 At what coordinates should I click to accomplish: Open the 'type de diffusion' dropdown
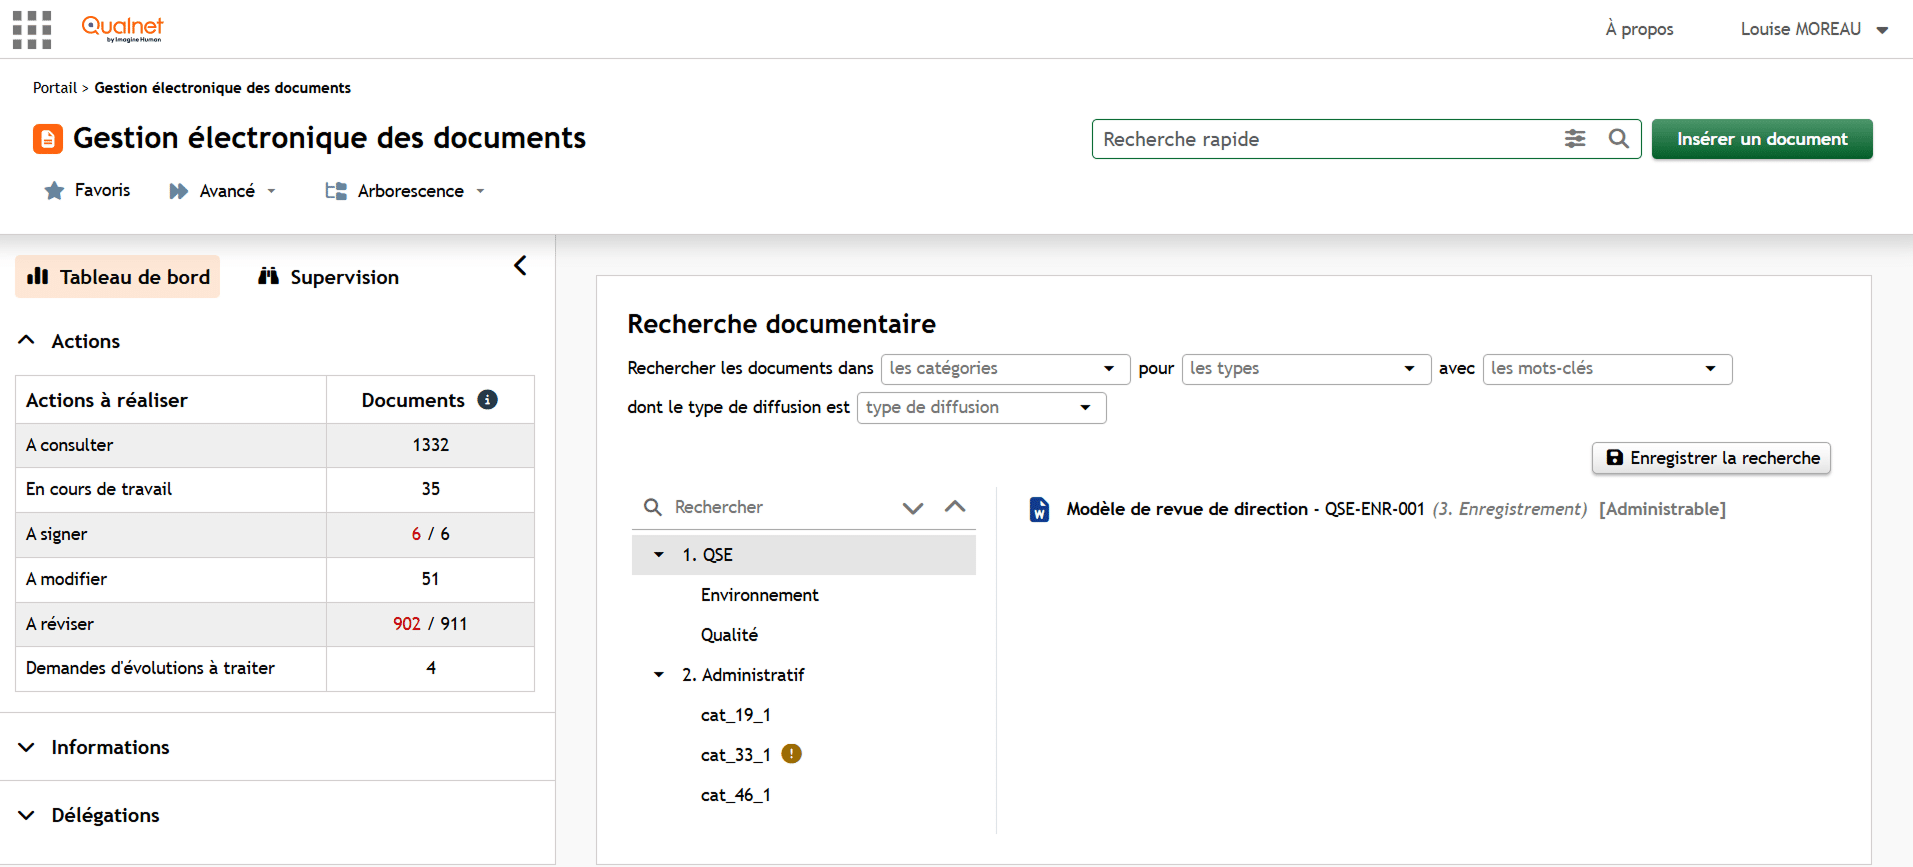pos(981,408)
